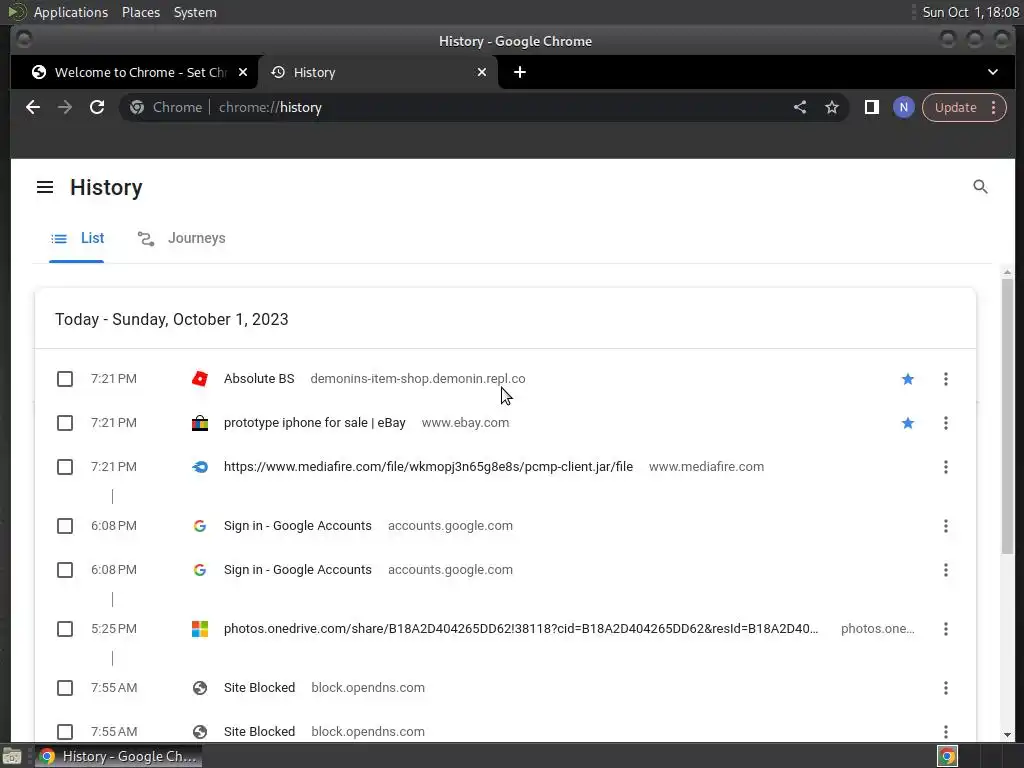
Task: Select the History browser tab
Action: (379, 72)
